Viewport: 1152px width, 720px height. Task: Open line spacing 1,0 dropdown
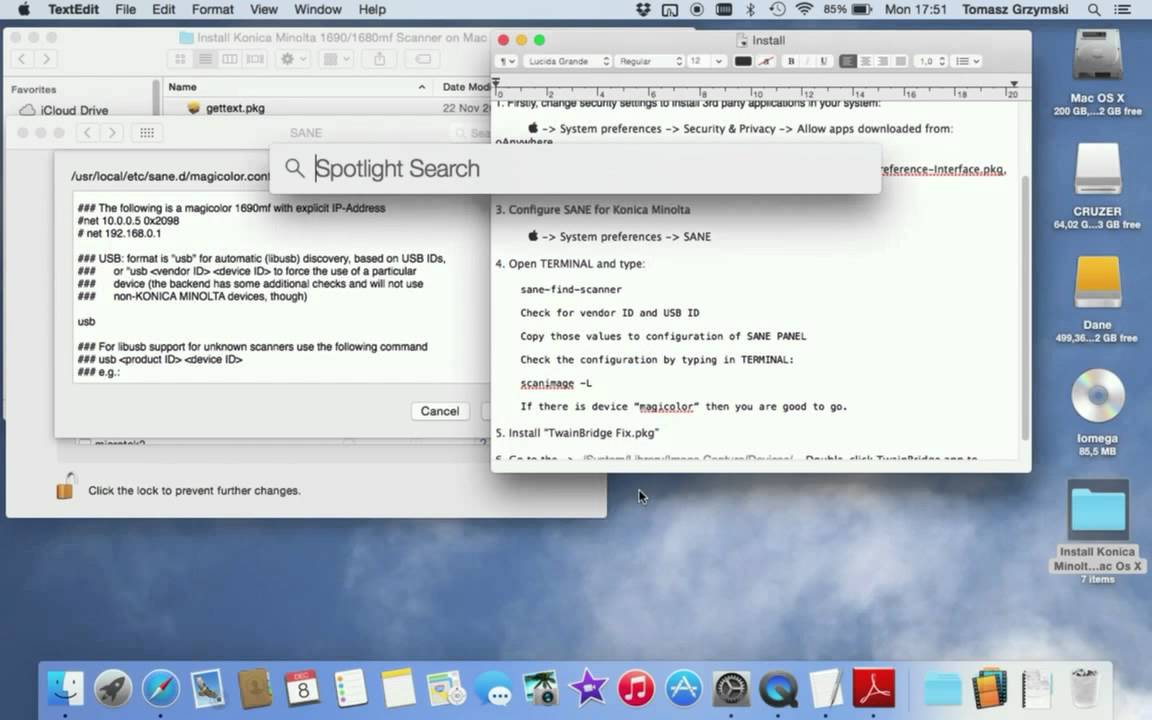tap(932, 61)
